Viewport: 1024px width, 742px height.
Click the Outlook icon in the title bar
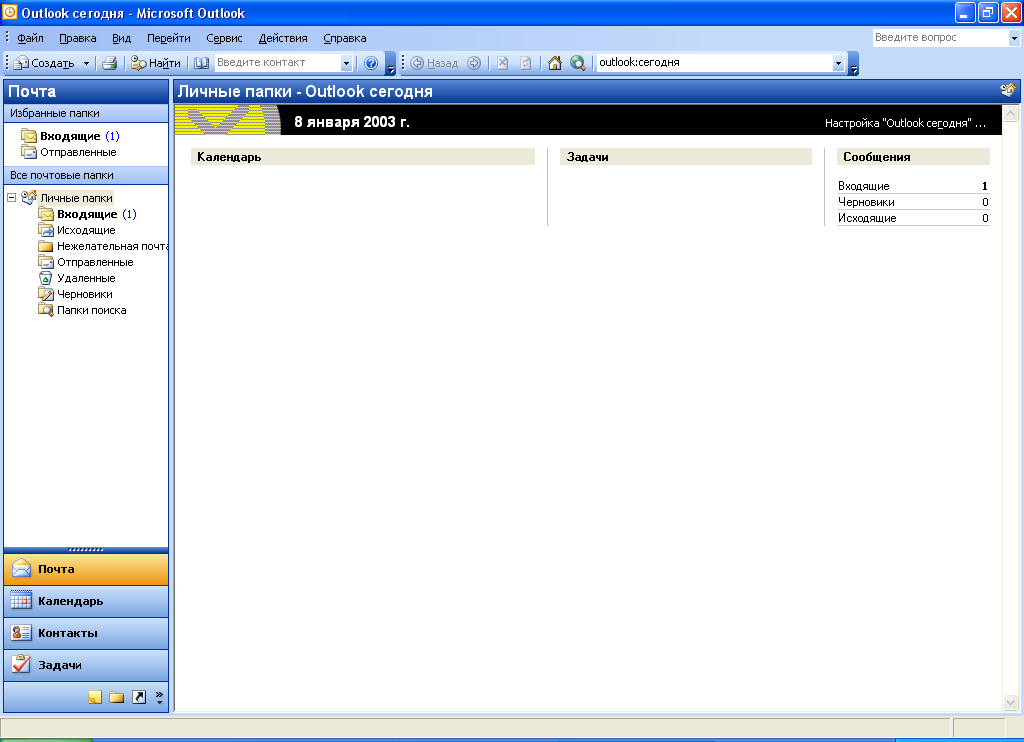[x=10, y=12]
